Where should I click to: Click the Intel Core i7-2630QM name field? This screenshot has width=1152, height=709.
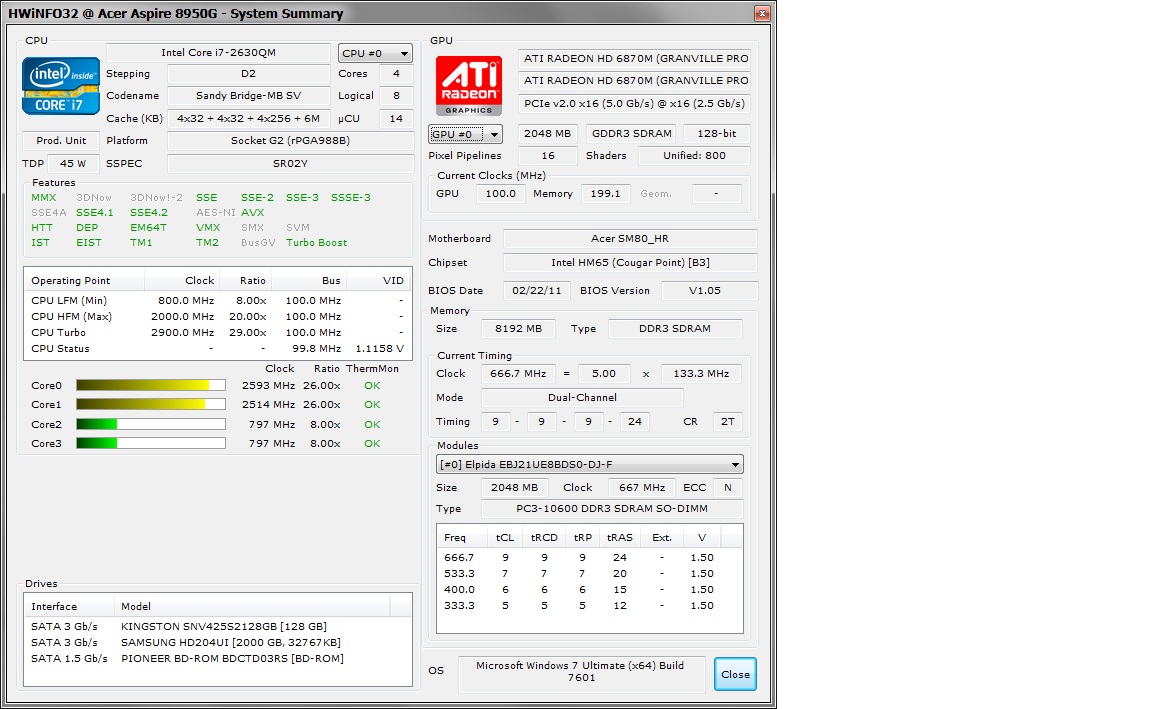[x=218, y=53]
